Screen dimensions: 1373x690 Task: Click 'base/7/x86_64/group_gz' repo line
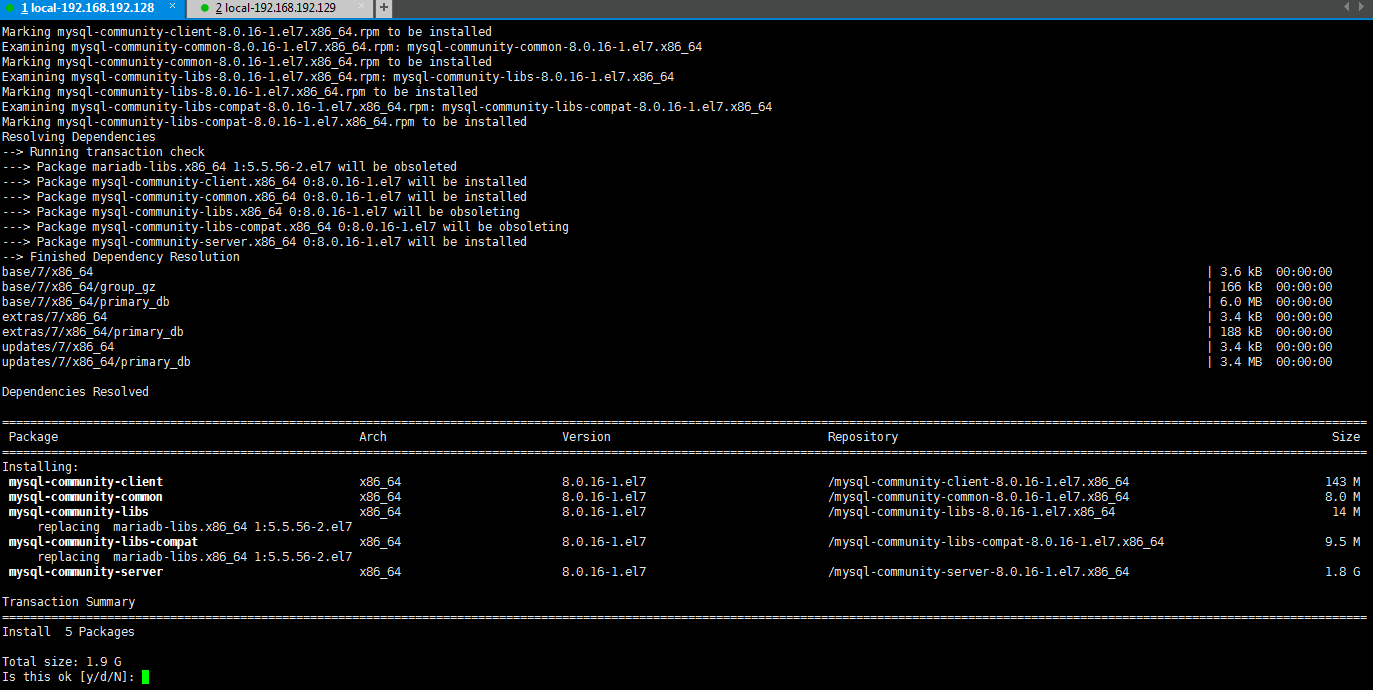[79, 287]
